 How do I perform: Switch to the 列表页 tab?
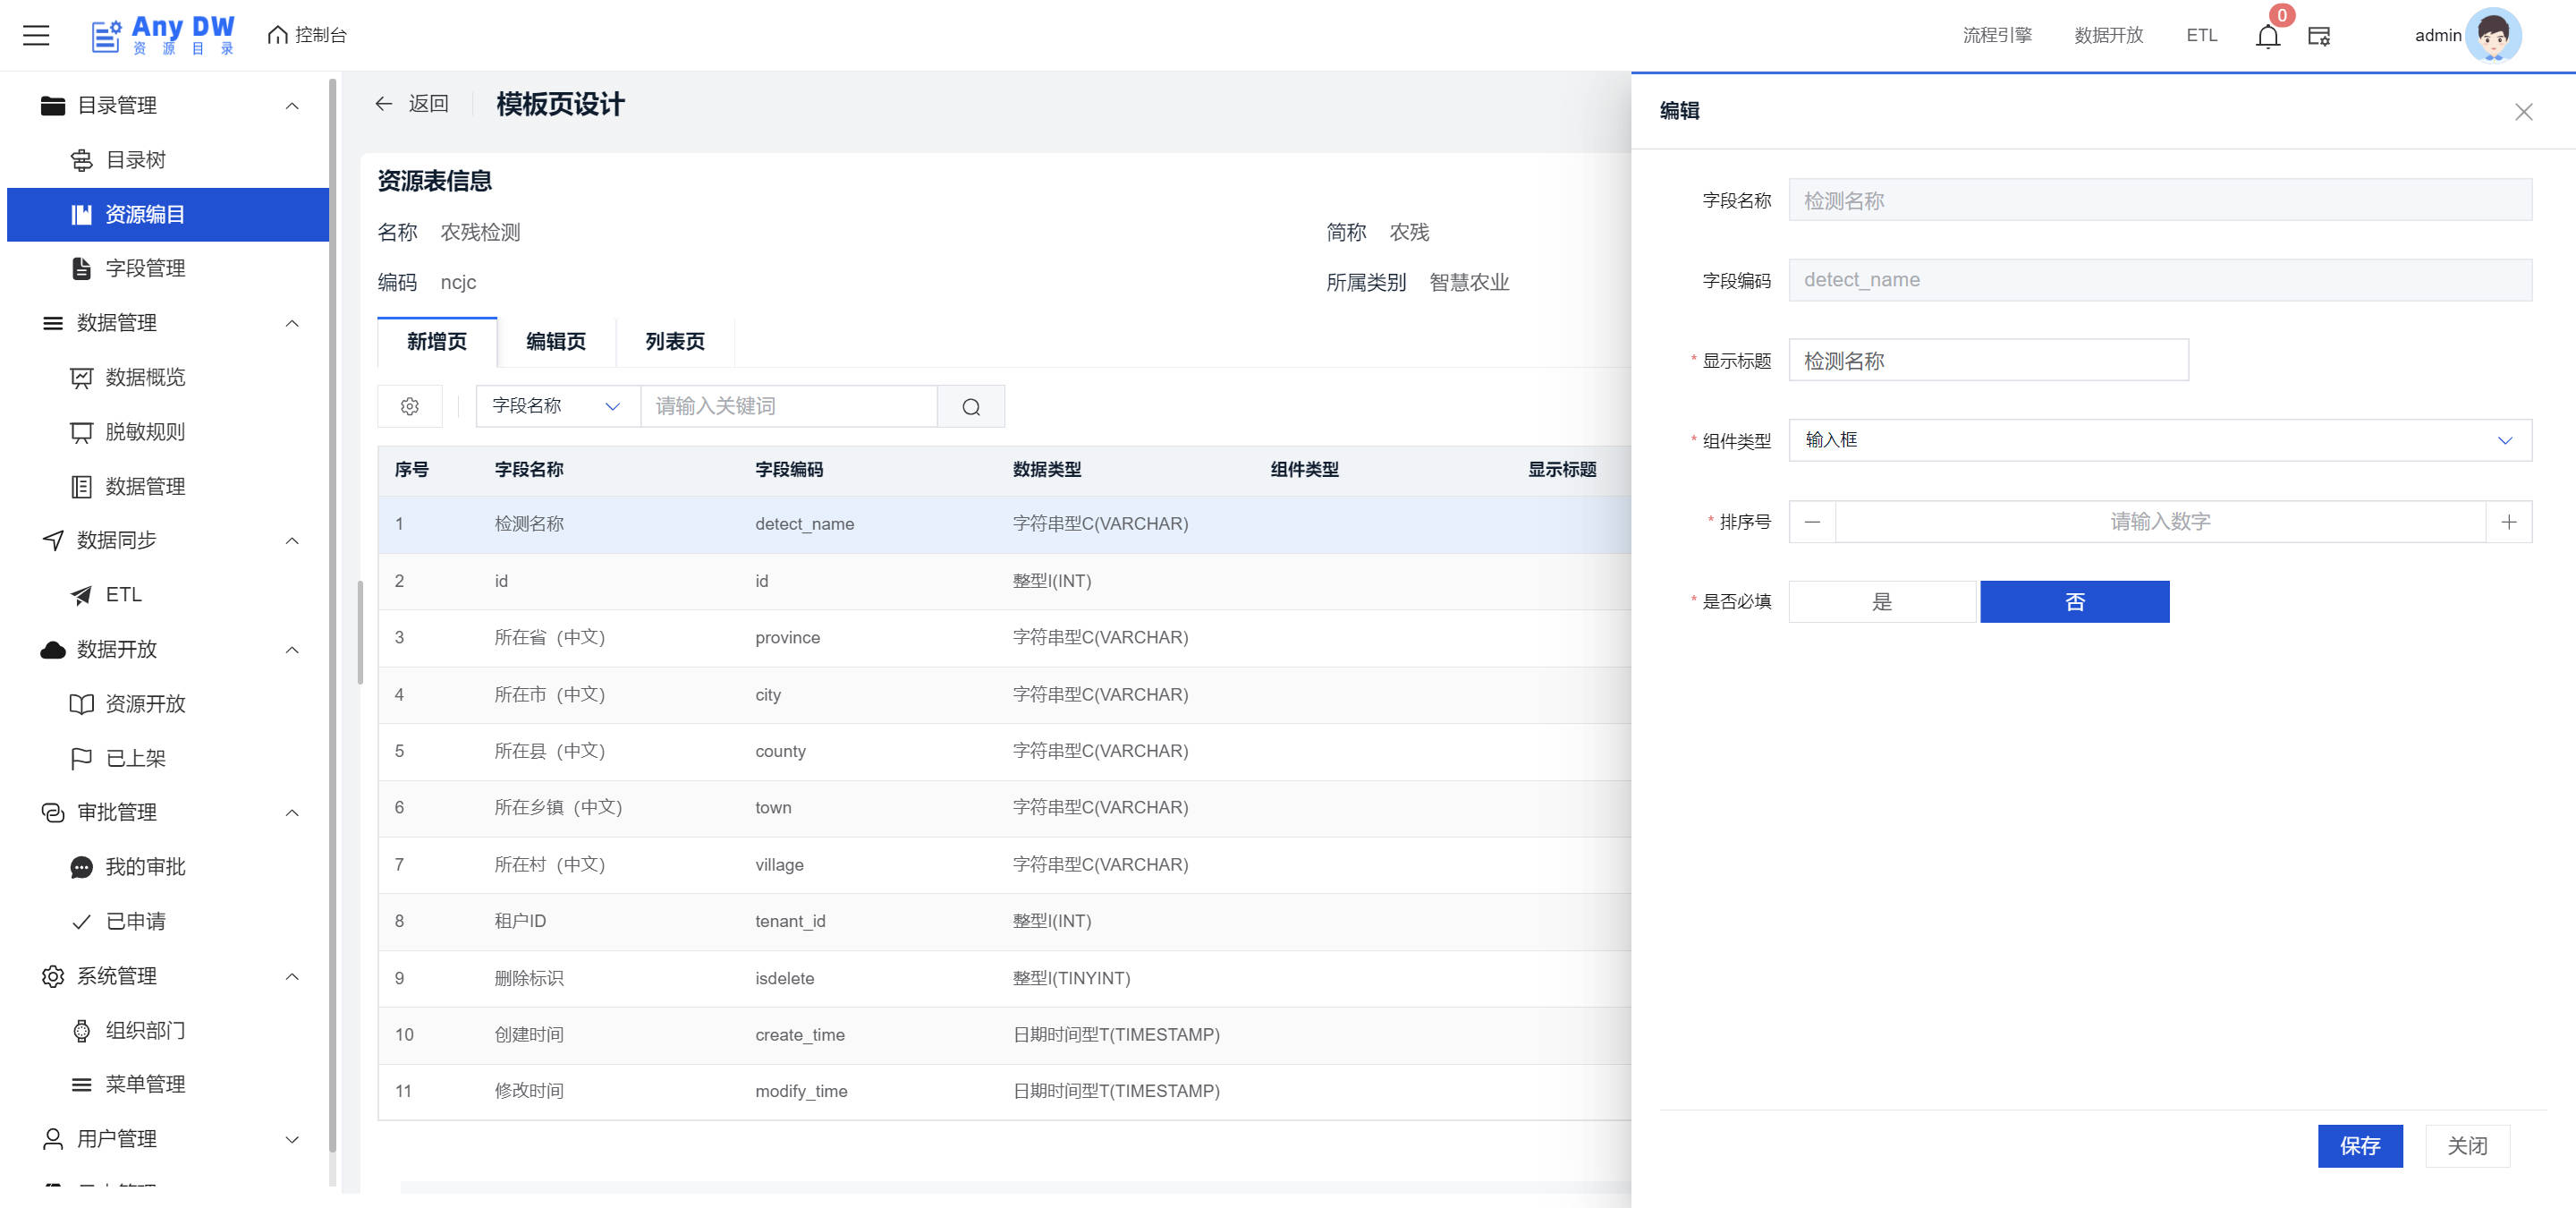click(x=675, y=342)
